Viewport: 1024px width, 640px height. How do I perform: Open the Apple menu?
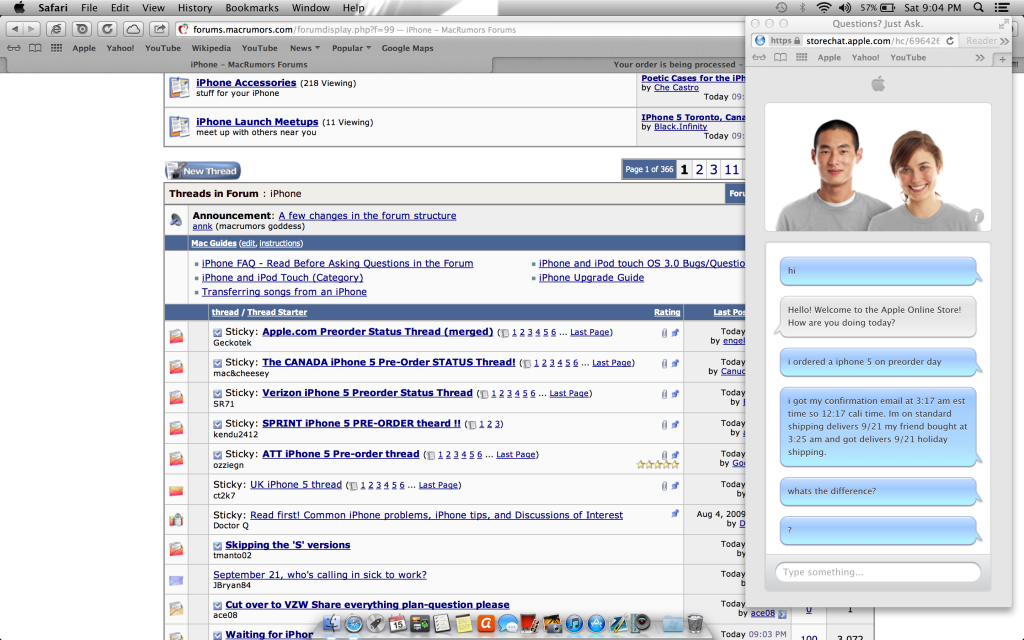[x=19, y=8]
